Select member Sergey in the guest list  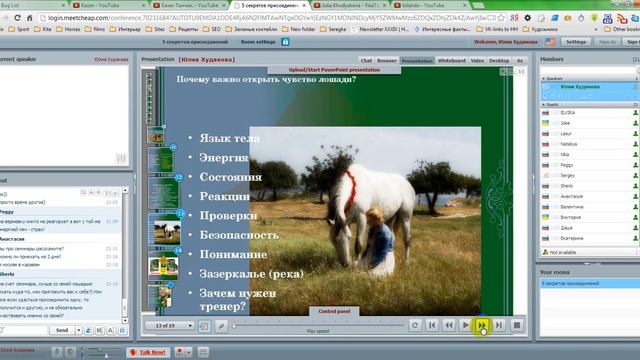(589, 176)
